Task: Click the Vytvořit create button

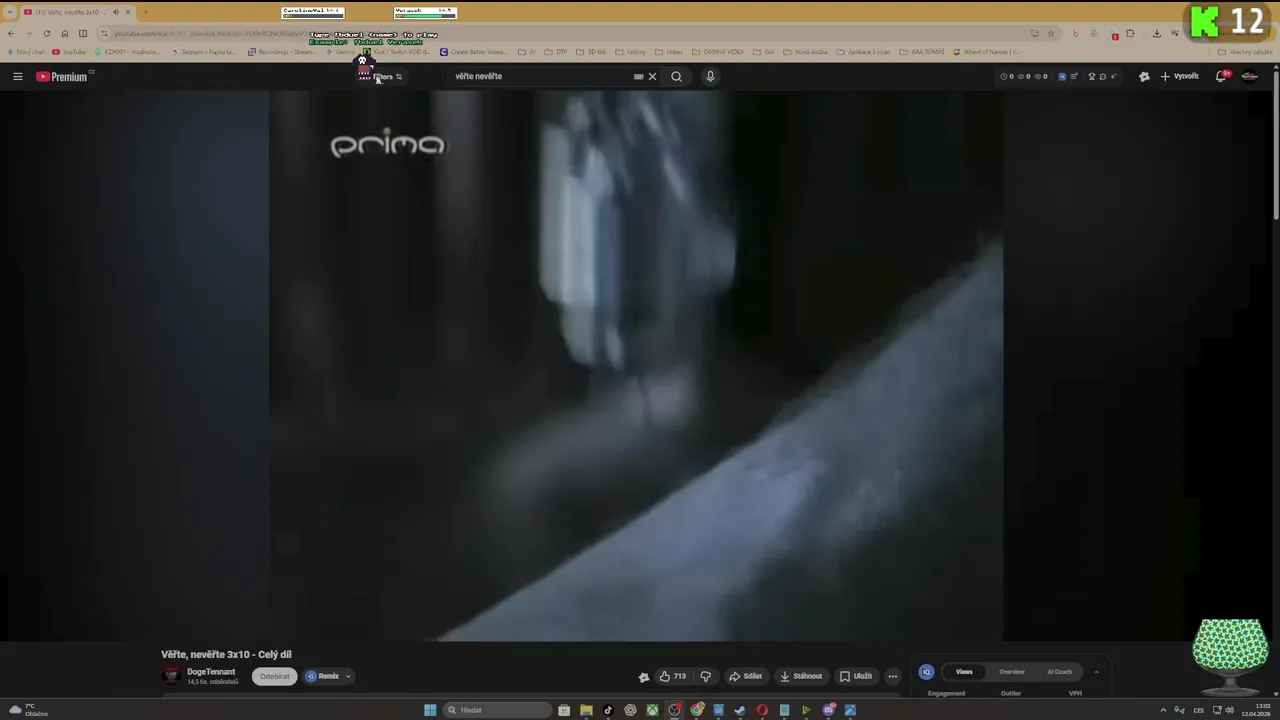Action: click(x=1179, y=76)
